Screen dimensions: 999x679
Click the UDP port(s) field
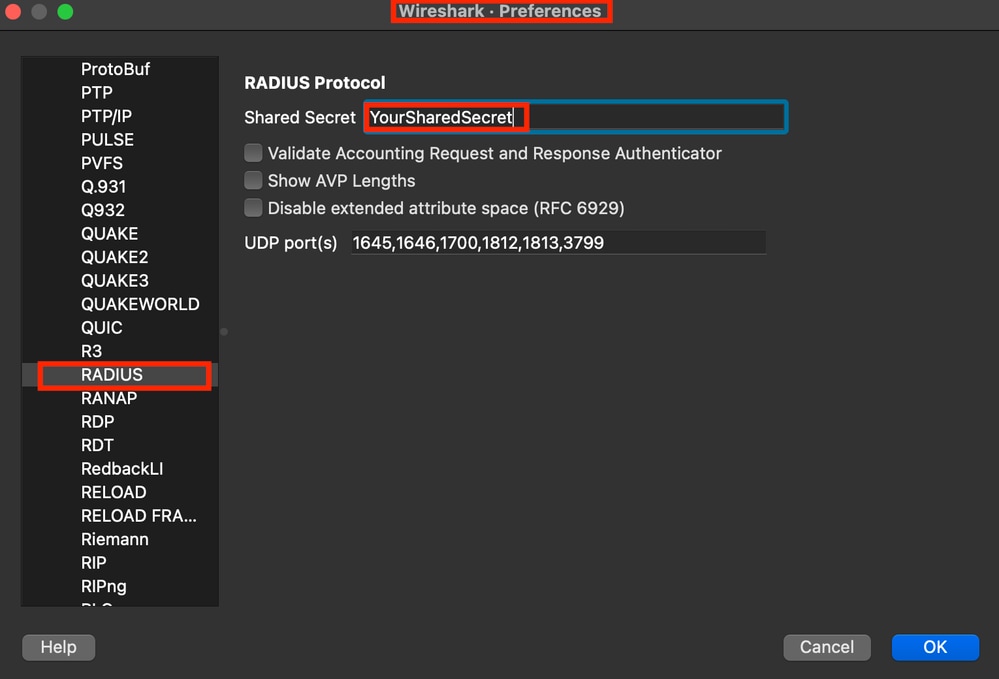[558, 243]
